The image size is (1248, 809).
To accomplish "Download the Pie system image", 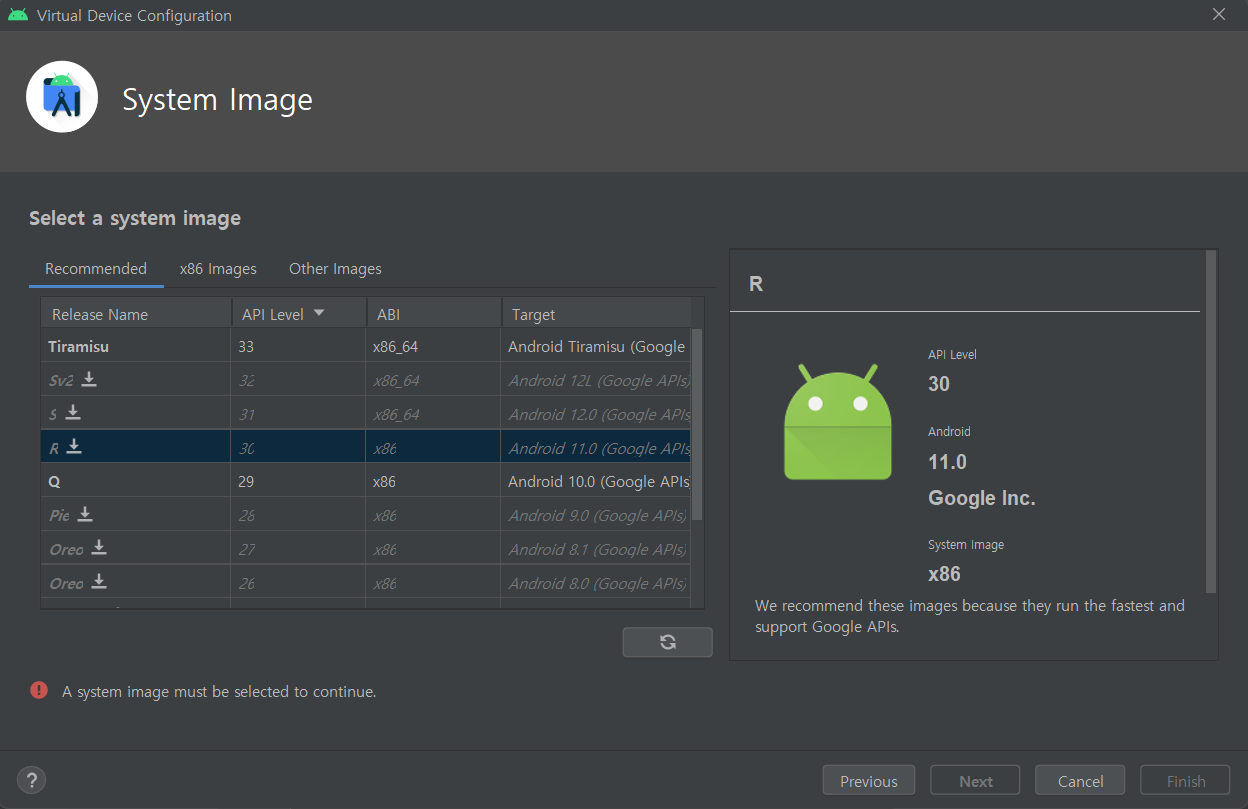I will 85,514.
